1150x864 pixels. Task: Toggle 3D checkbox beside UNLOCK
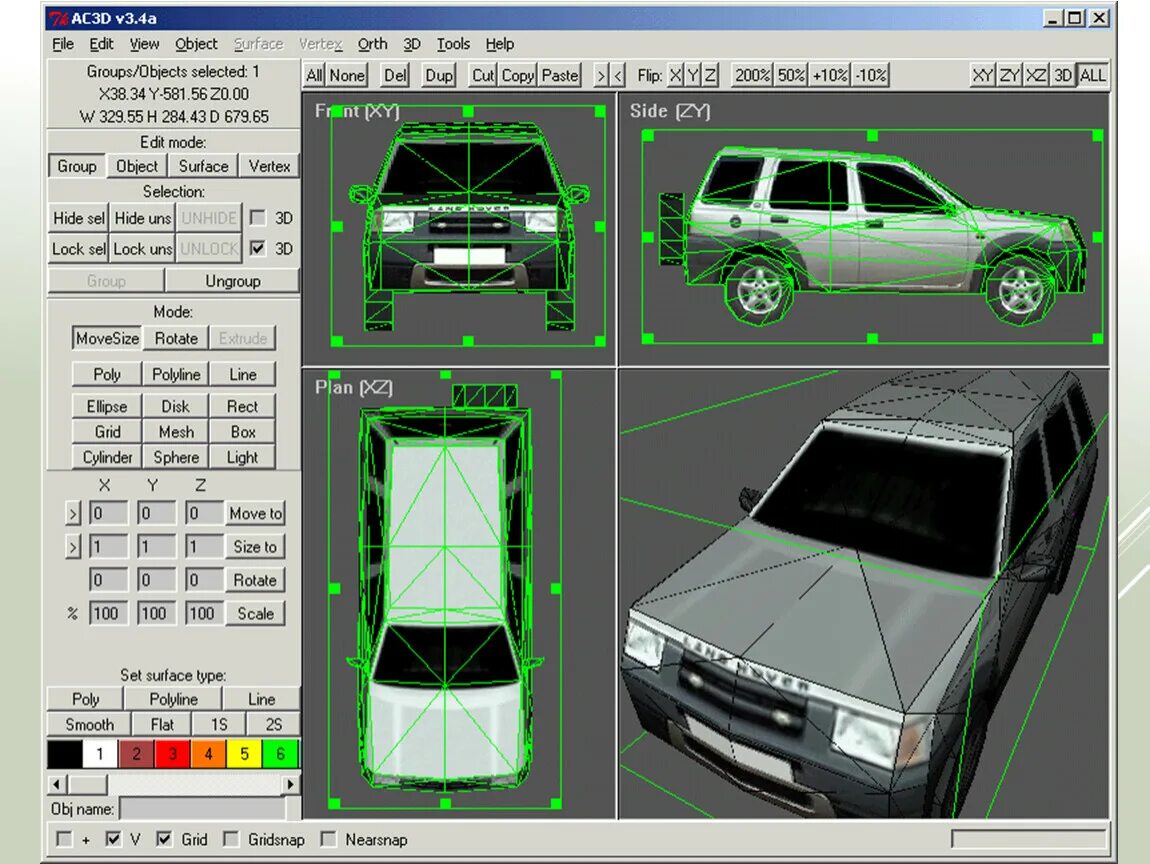[x=257, y=249]
